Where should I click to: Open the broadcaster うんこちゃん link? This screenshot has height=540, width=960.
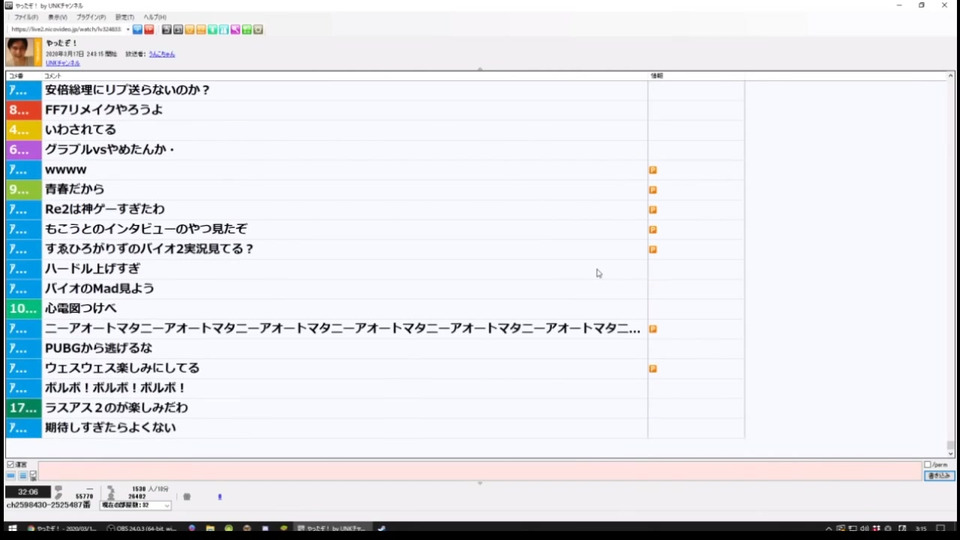point(162,54)
